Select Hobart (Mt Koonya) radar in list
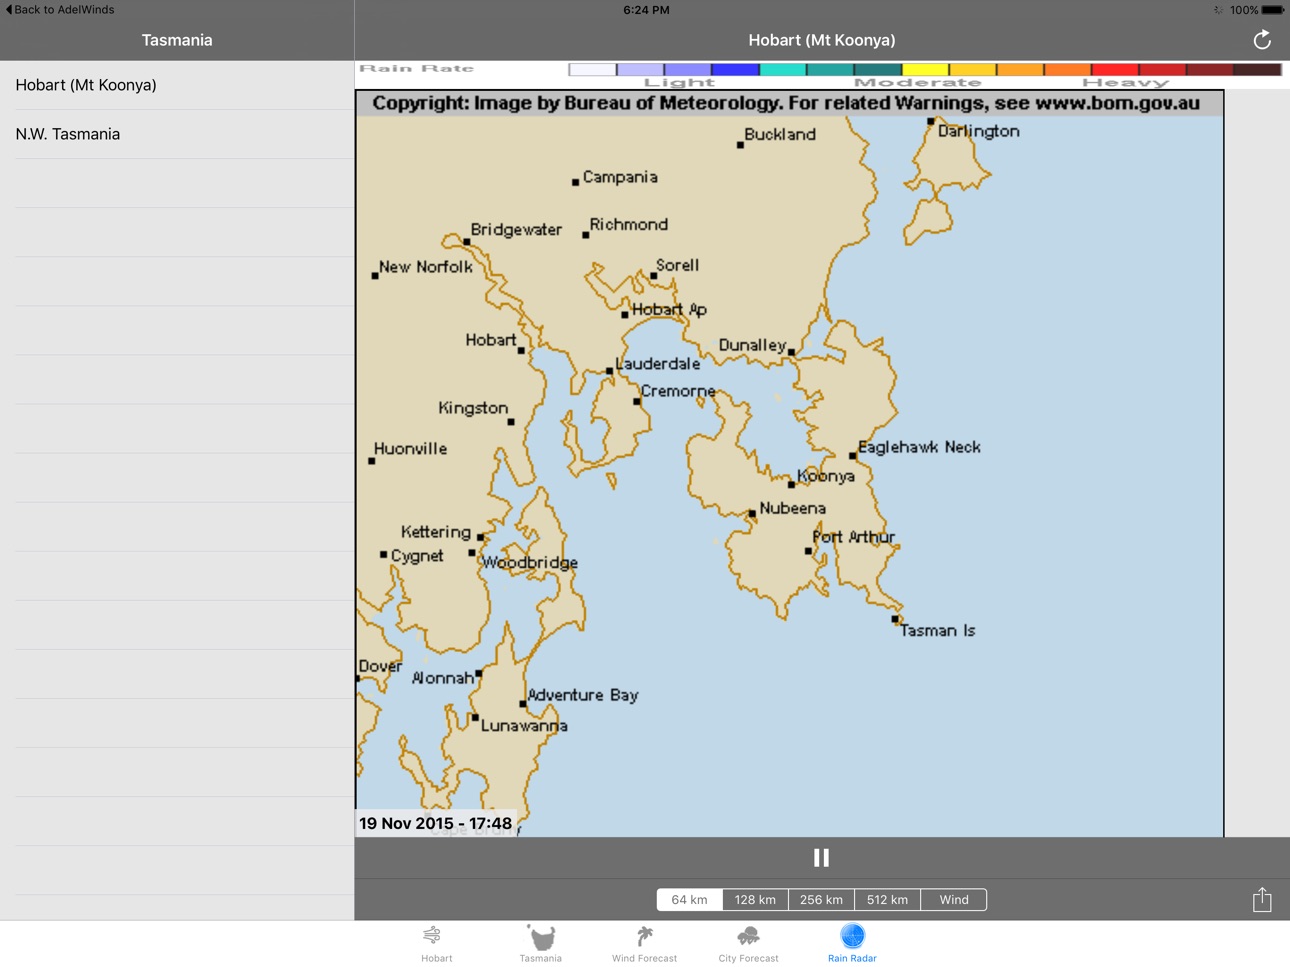Screen dimensions: 1290x967 coord(177,85)
